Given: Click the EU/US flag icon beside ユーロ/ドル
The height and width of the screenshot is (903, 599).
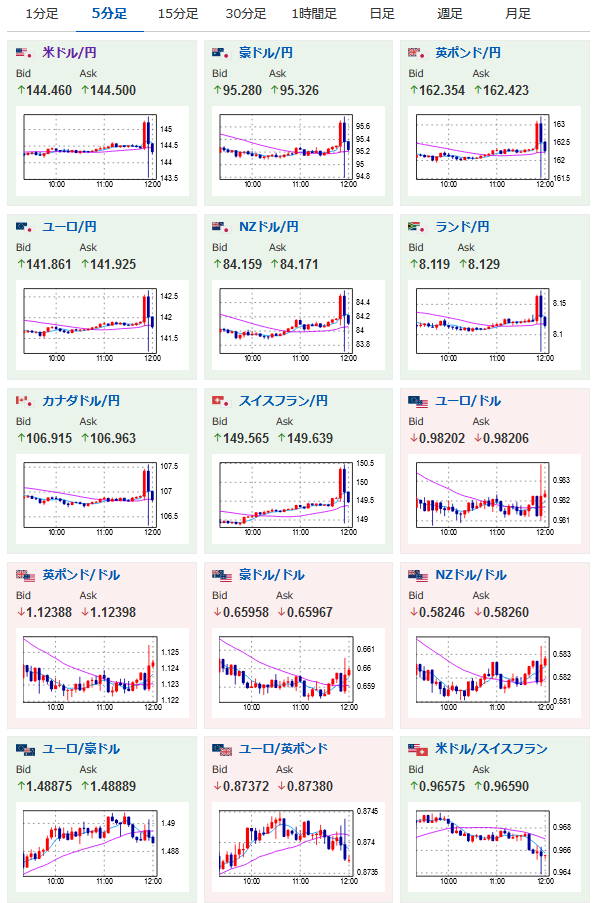Looking at the screenshot, I should pos(418,401).
